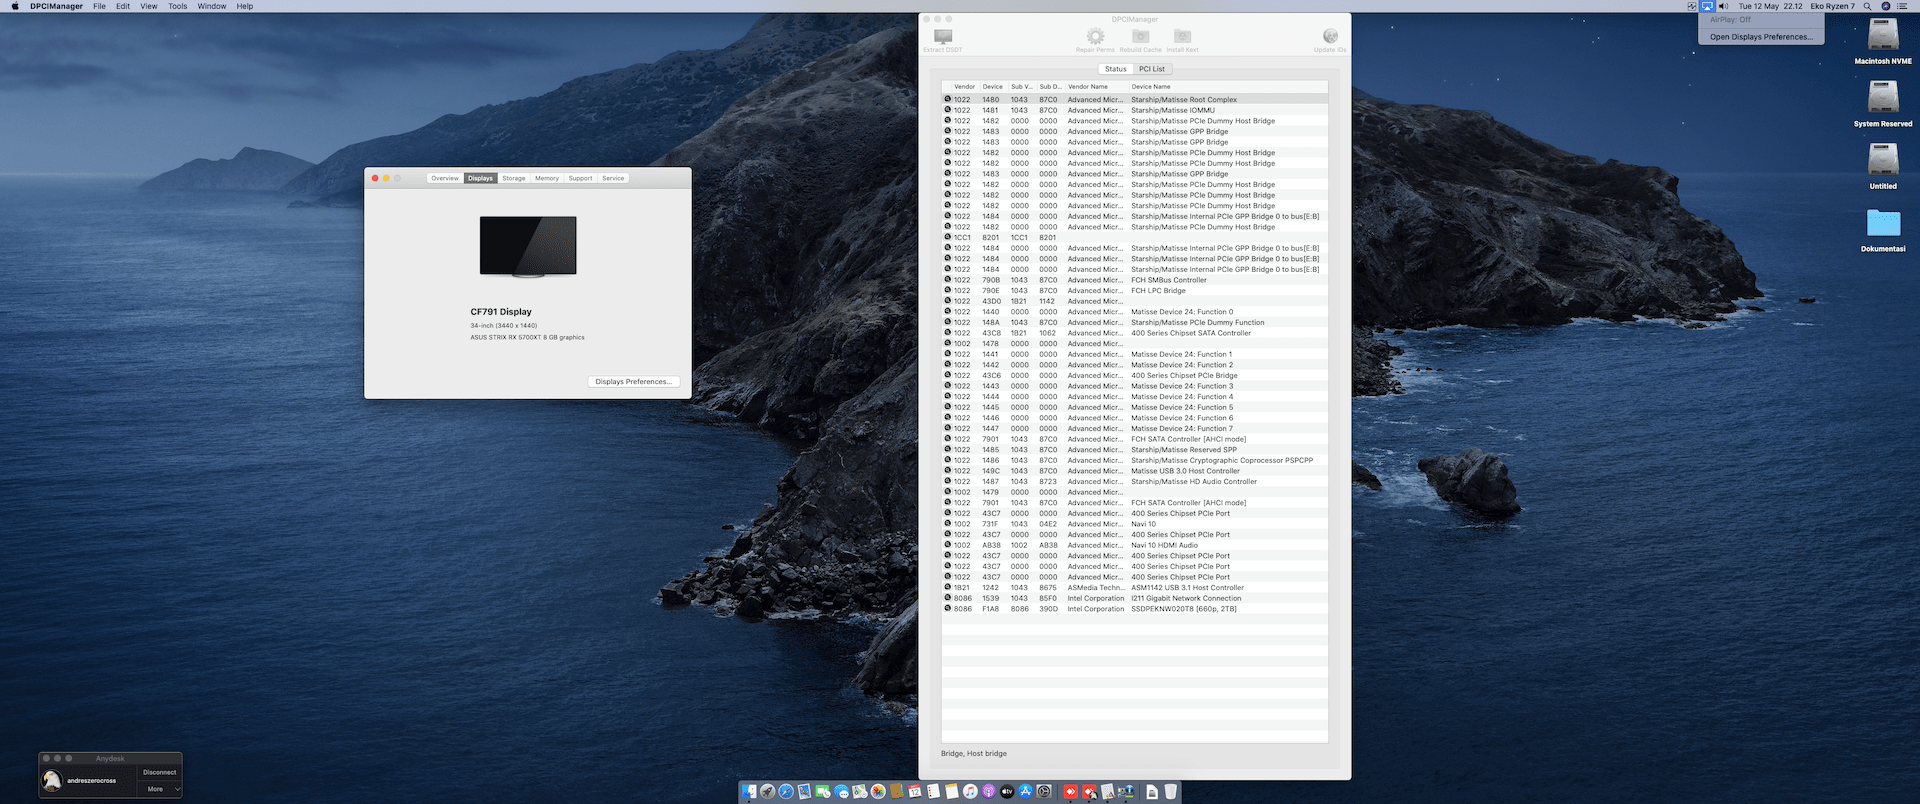The width and height of the screenshot is (1920, 804).
Task: Open Maps from the Dock
Action: point(859,791)
